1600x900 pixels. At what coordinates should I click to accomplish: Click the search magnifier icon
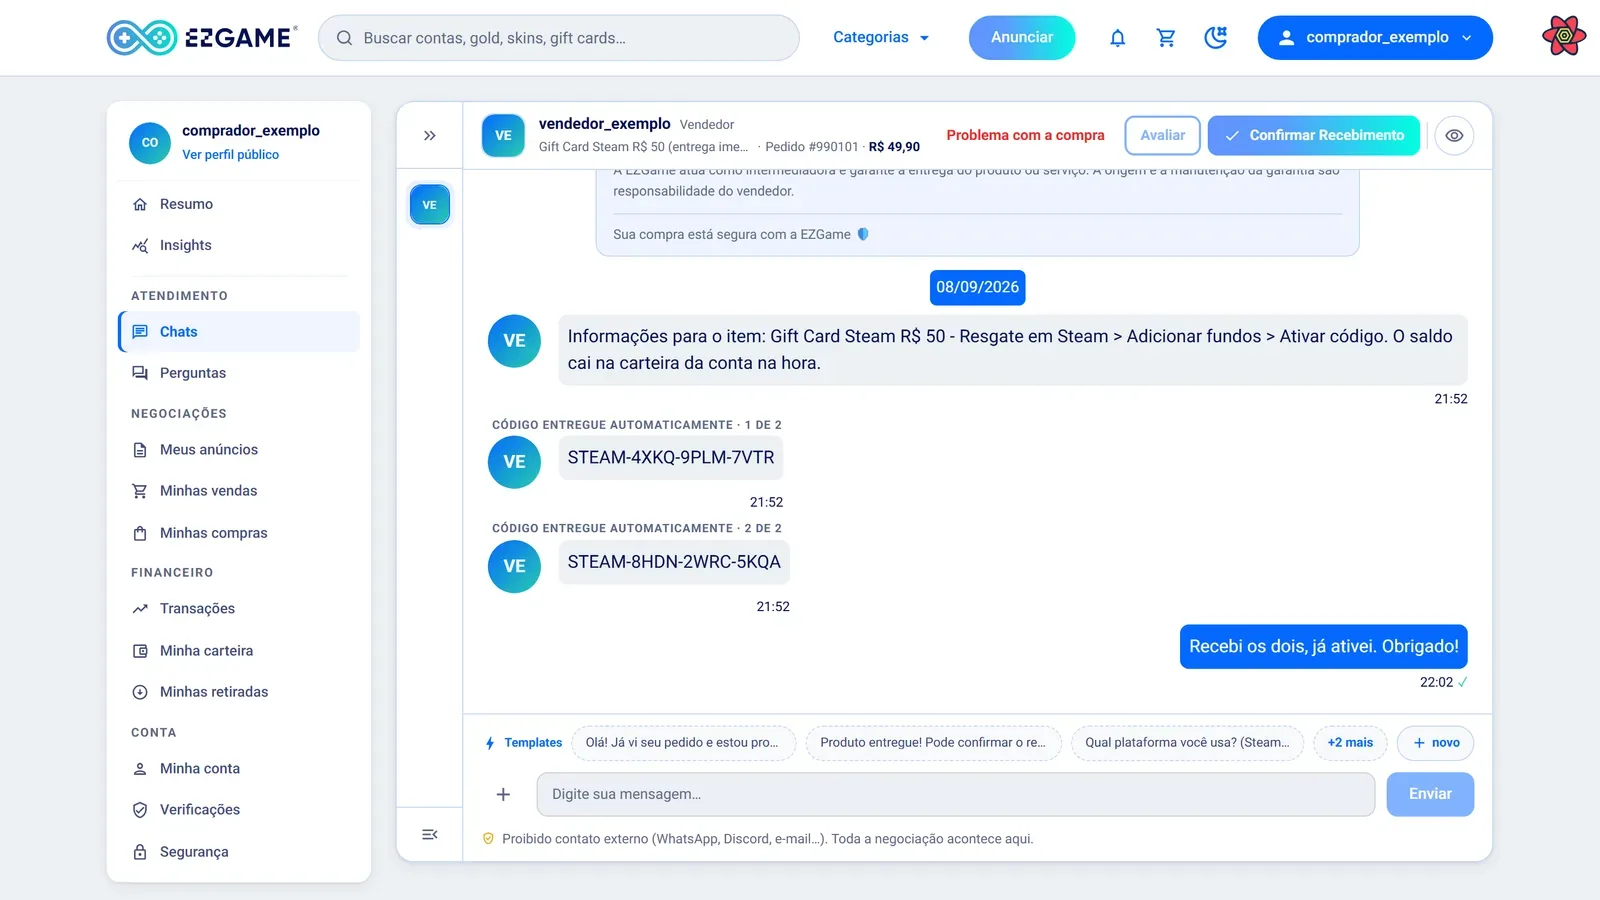click(x=344, y=38)
